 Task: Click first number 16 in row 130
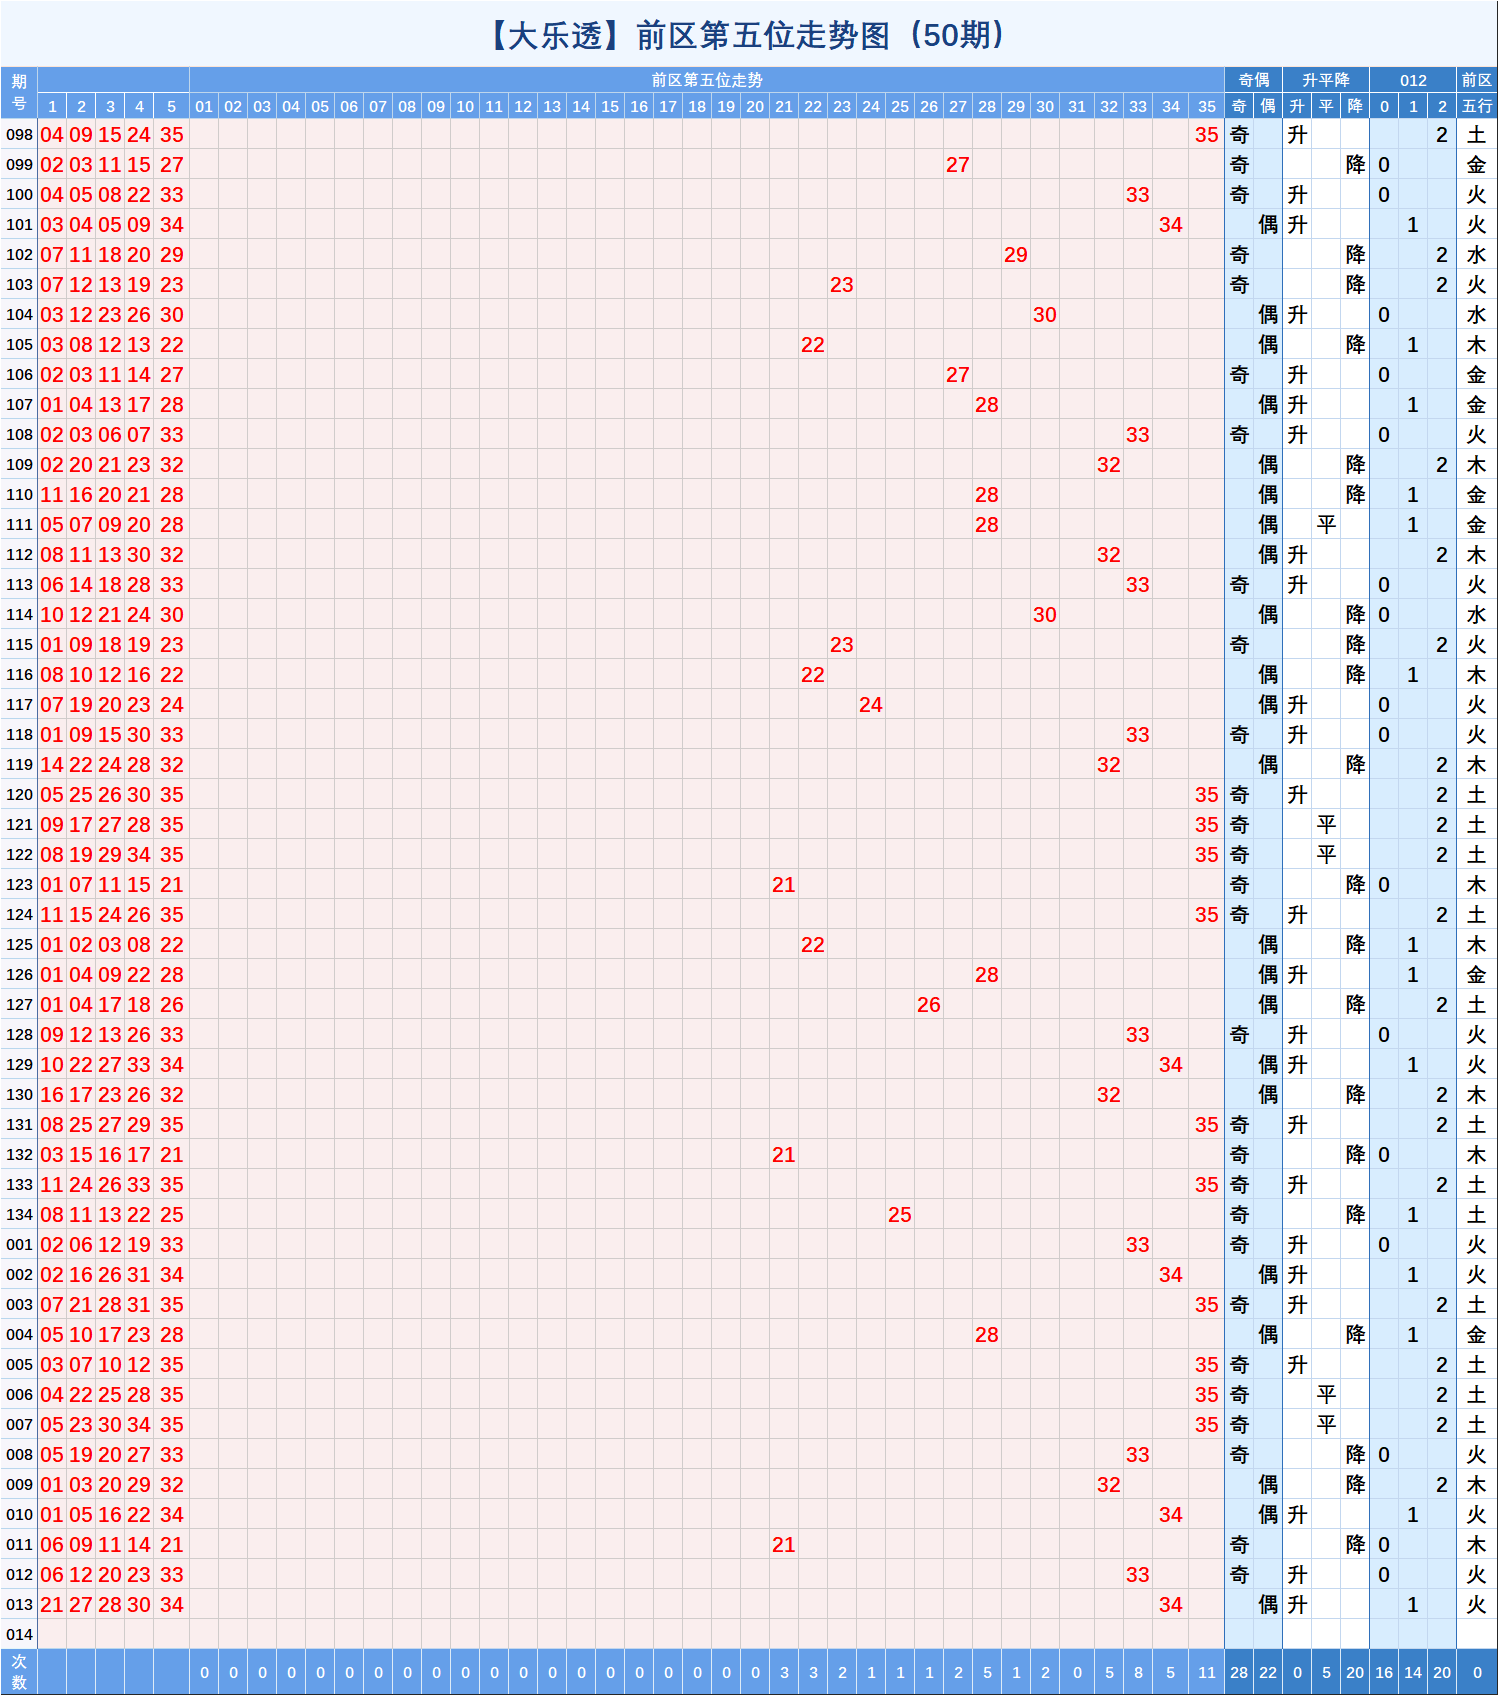point(52,1095)
